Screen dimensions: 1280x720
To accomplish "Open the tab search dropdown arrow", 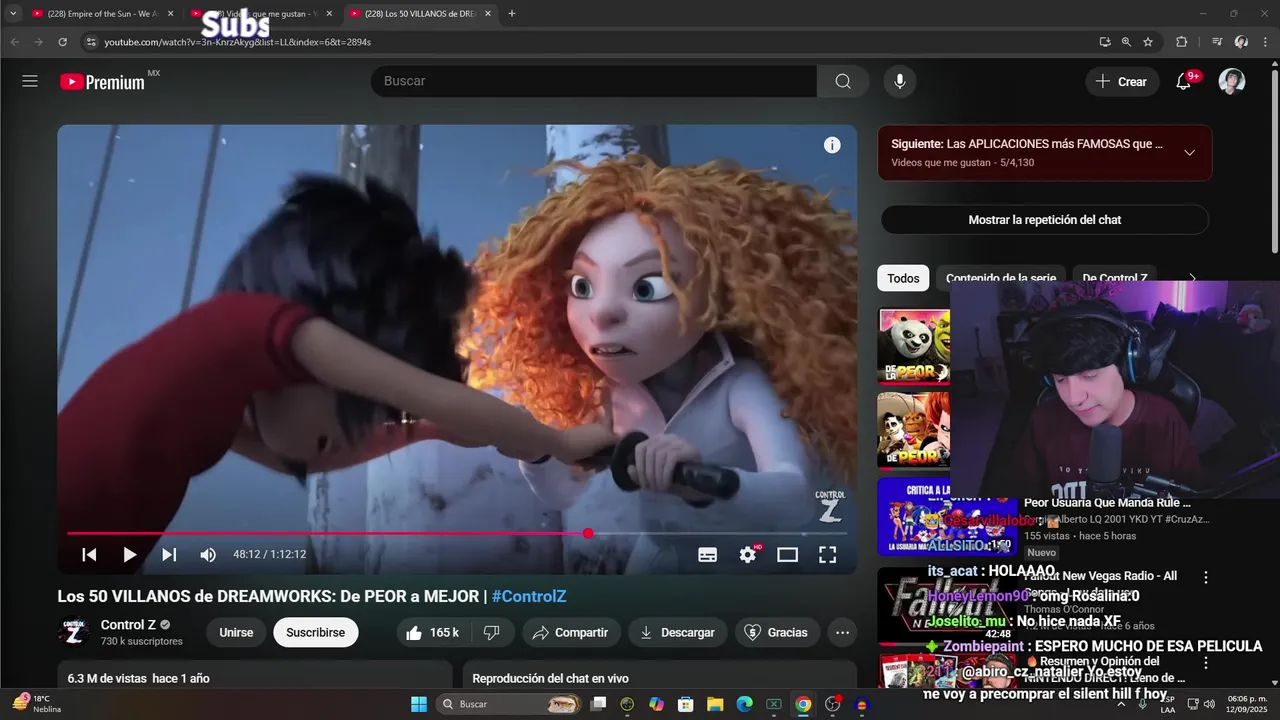I will [x=13, y=13].
